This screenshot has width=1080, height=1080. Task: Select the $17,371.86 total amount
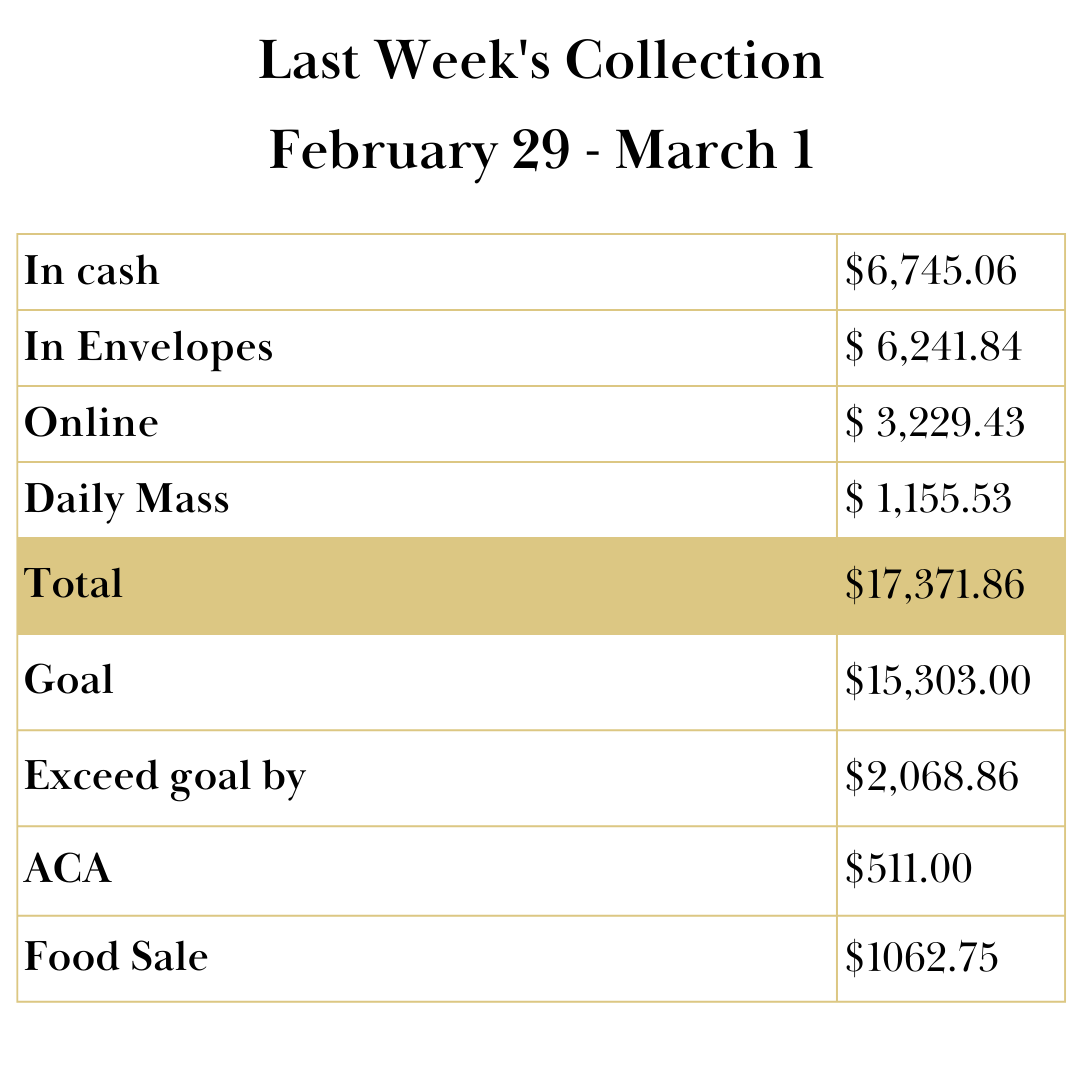pyautogui.click(x=935, y=585)
